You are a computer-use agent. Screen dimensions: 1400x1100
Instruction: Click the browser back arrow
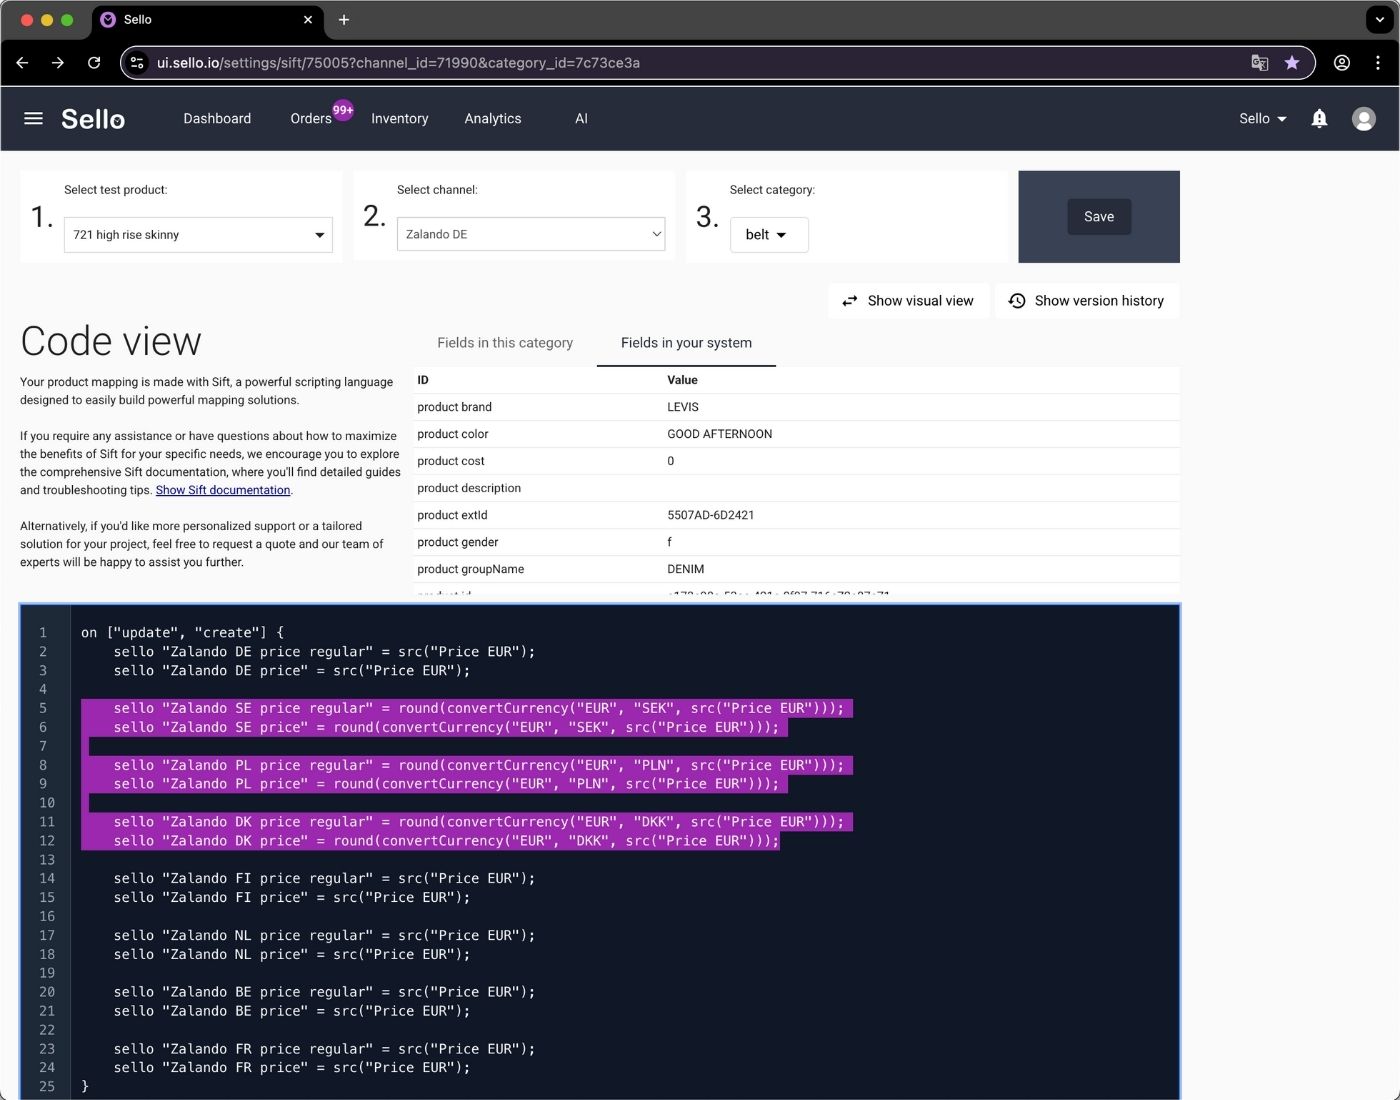(22, 62)
